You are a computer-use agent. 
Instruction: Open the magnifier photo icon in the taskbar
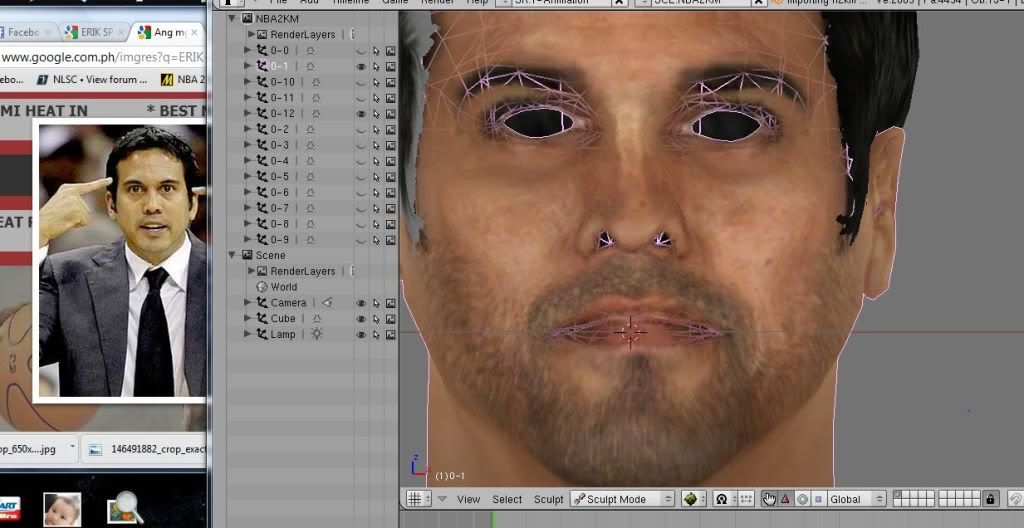coord(123,507)
